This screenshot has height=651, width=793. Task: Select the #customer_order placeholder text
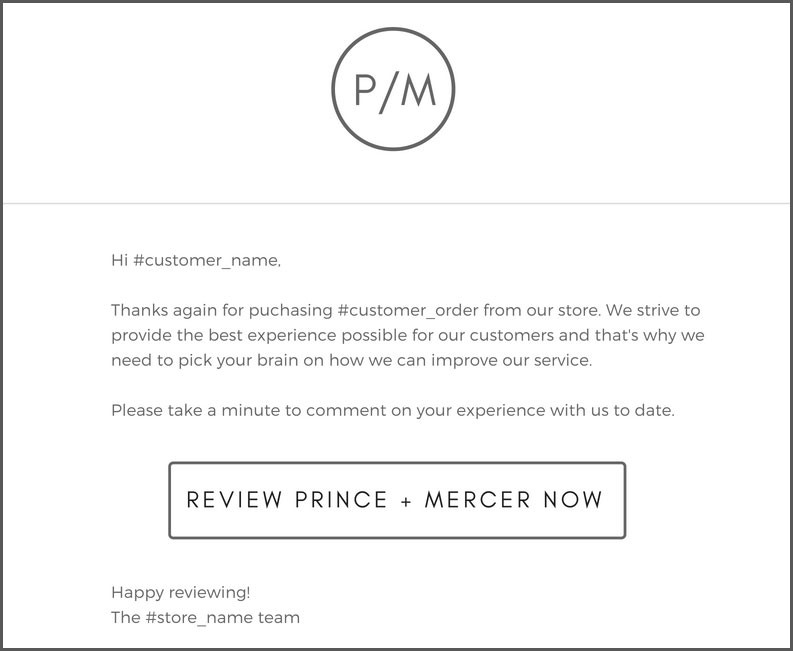click(x=407, y=311)
